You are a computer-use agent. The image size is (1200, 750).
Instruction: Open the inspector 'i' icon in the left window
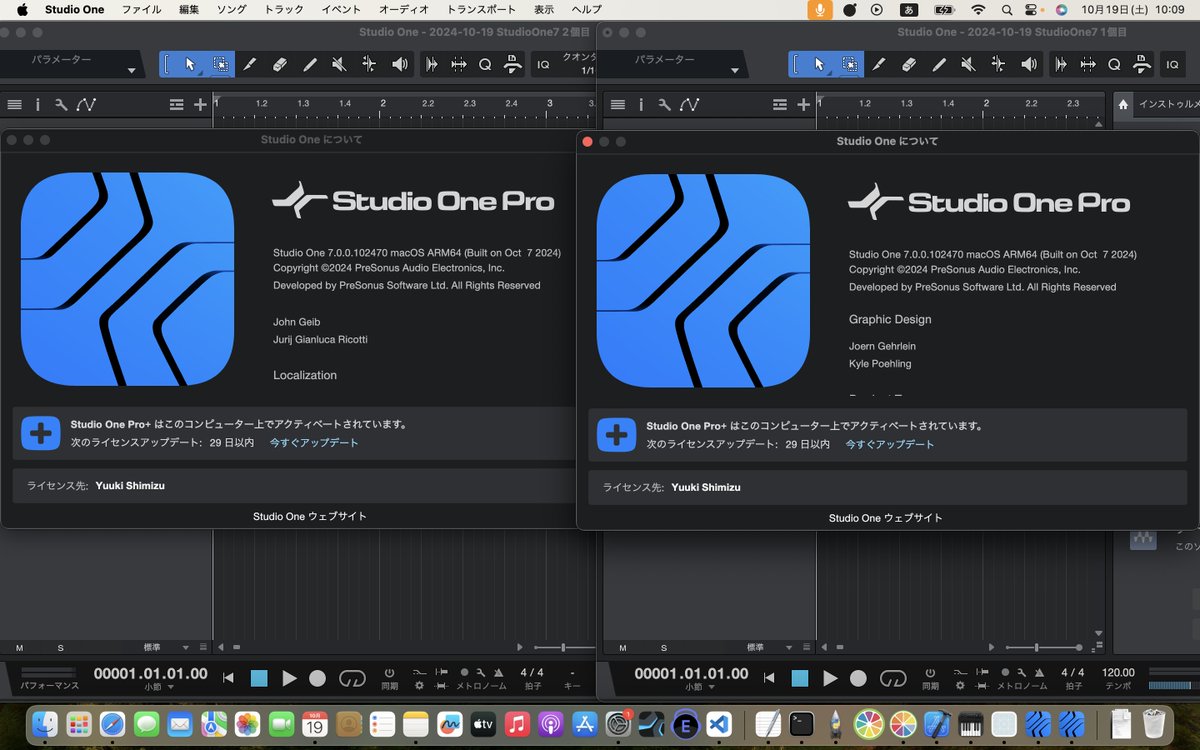click(38, 104)
